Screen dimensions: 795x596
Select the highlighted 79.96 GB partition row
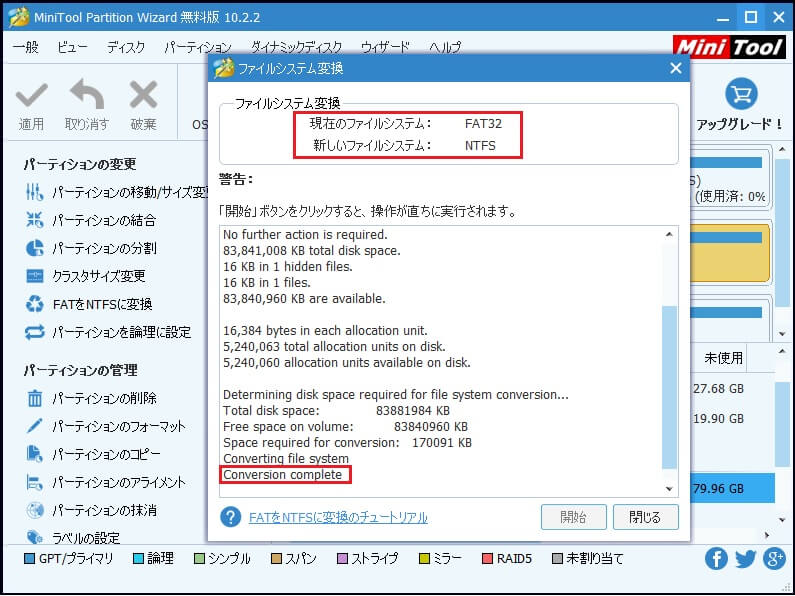coord(732,489)
